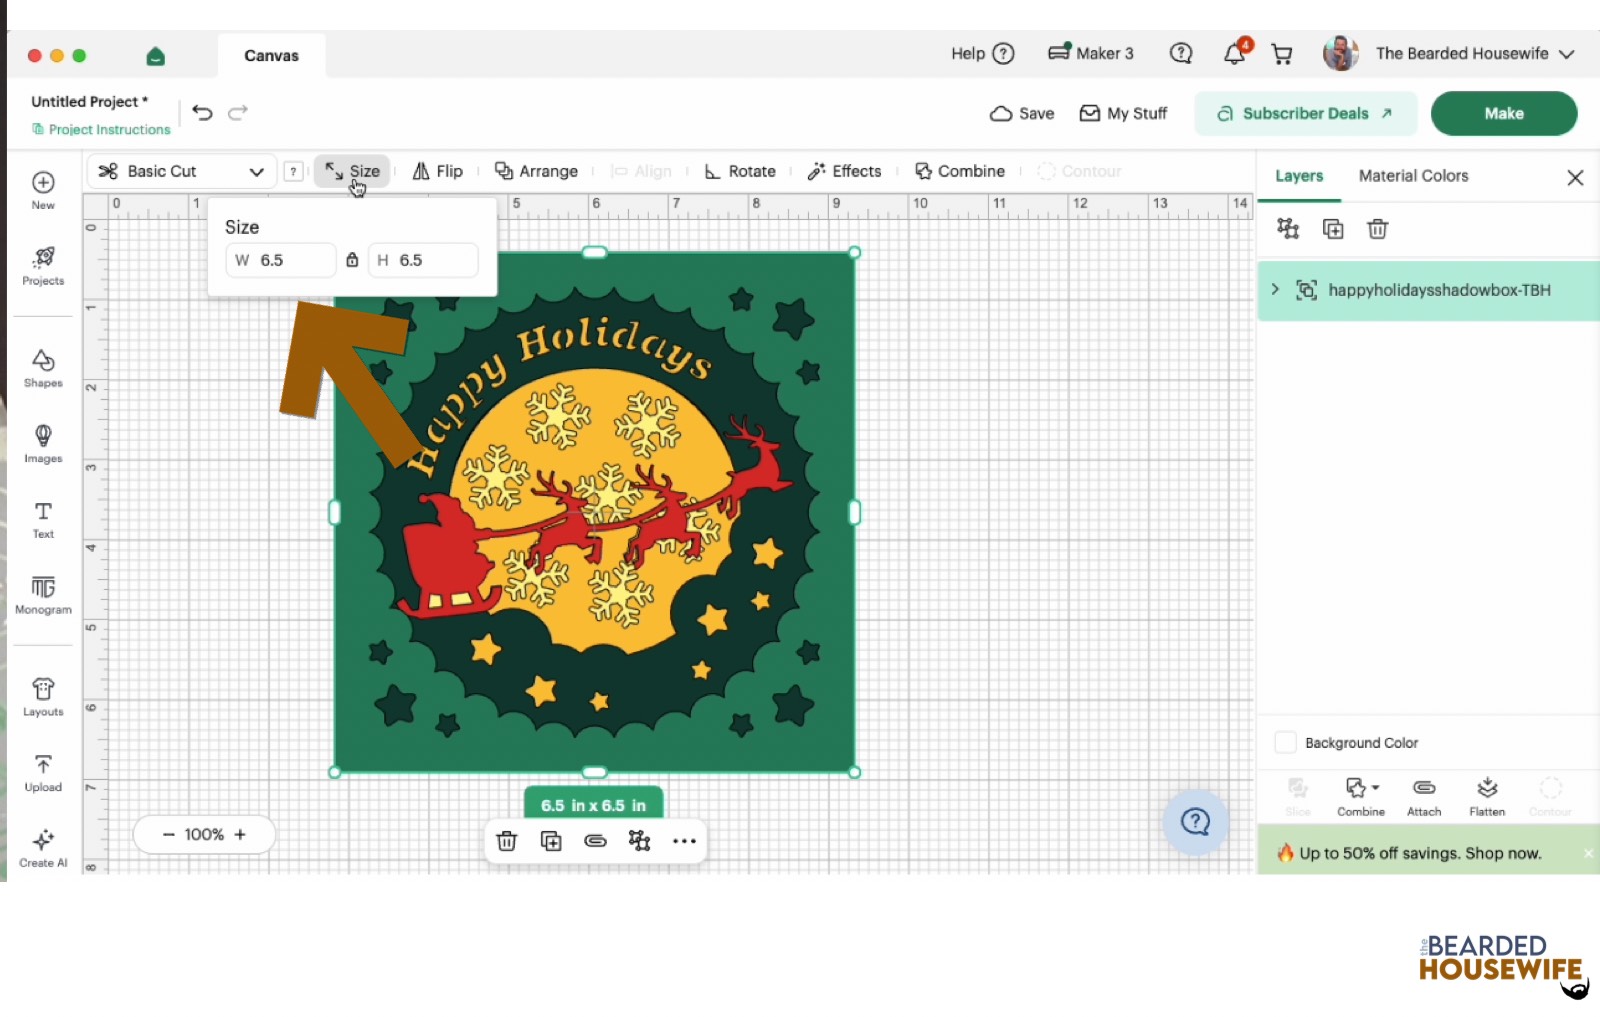Redo the last action
Image resolution: width=1600 pixels, height=1017 pixels.
[x=238, y=112]
